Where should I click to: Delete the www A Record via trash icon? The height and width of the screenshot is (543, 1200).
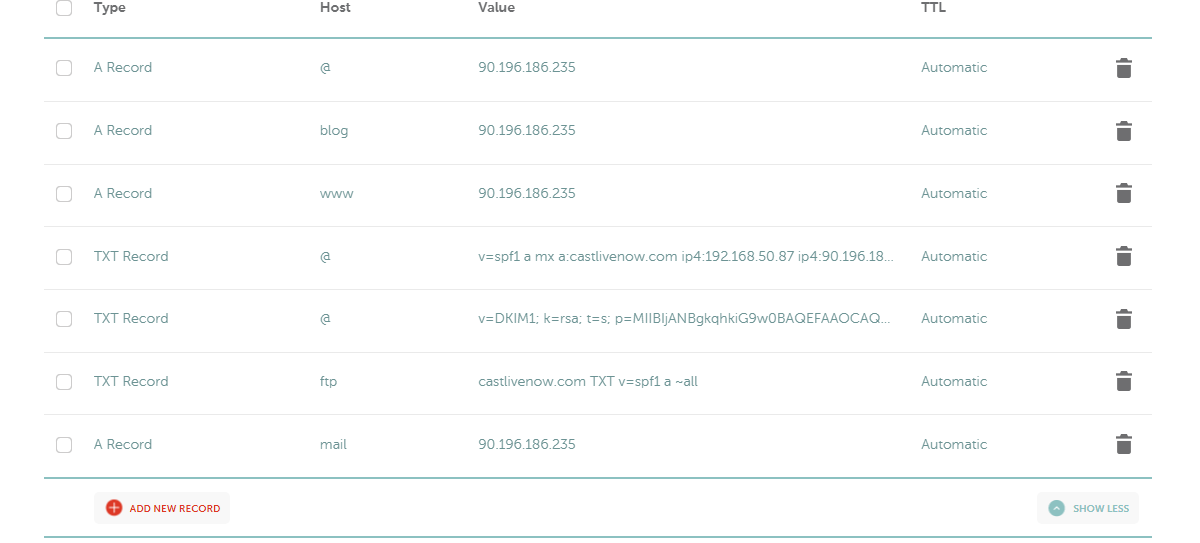pyautogui.click(x=1124, y=193)
